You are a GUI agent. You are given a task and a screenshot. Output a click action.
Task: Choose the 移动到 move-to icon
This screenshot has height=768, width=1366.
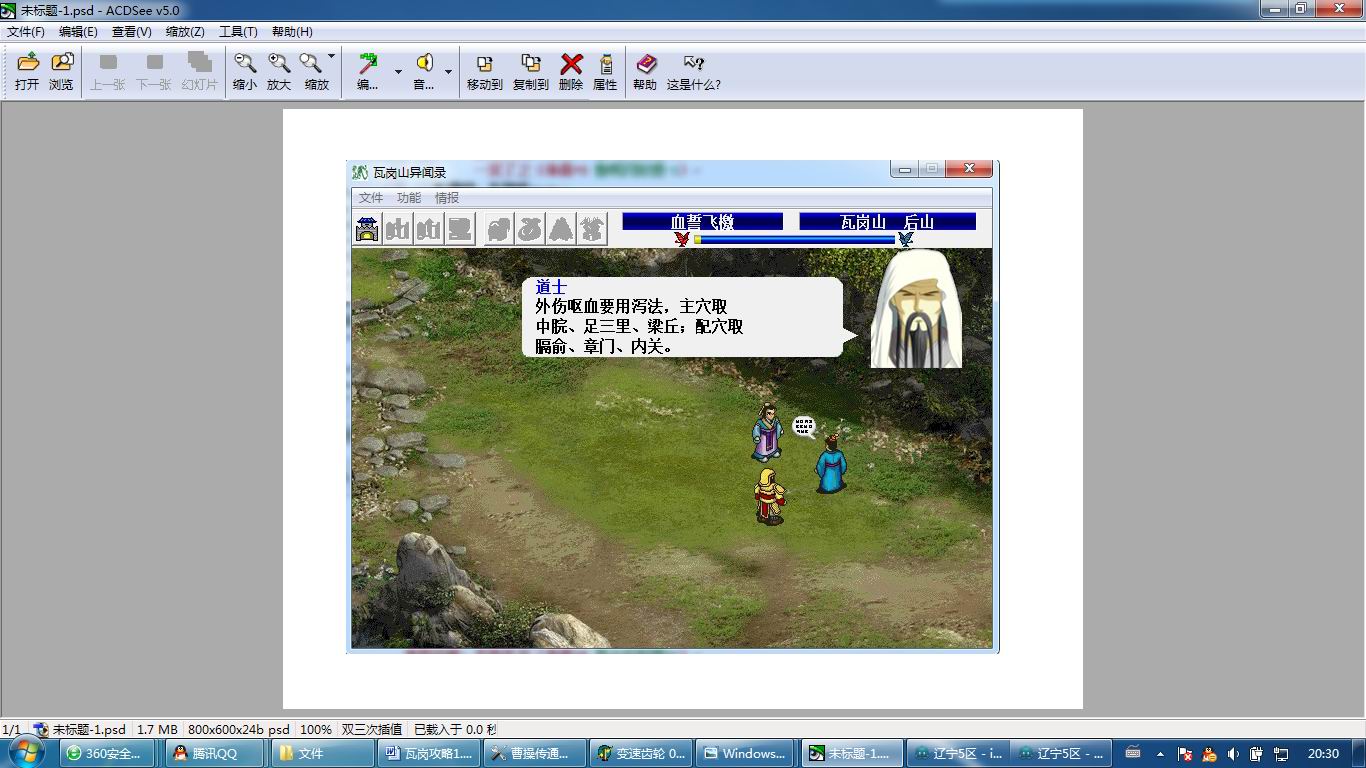(485, 72)
